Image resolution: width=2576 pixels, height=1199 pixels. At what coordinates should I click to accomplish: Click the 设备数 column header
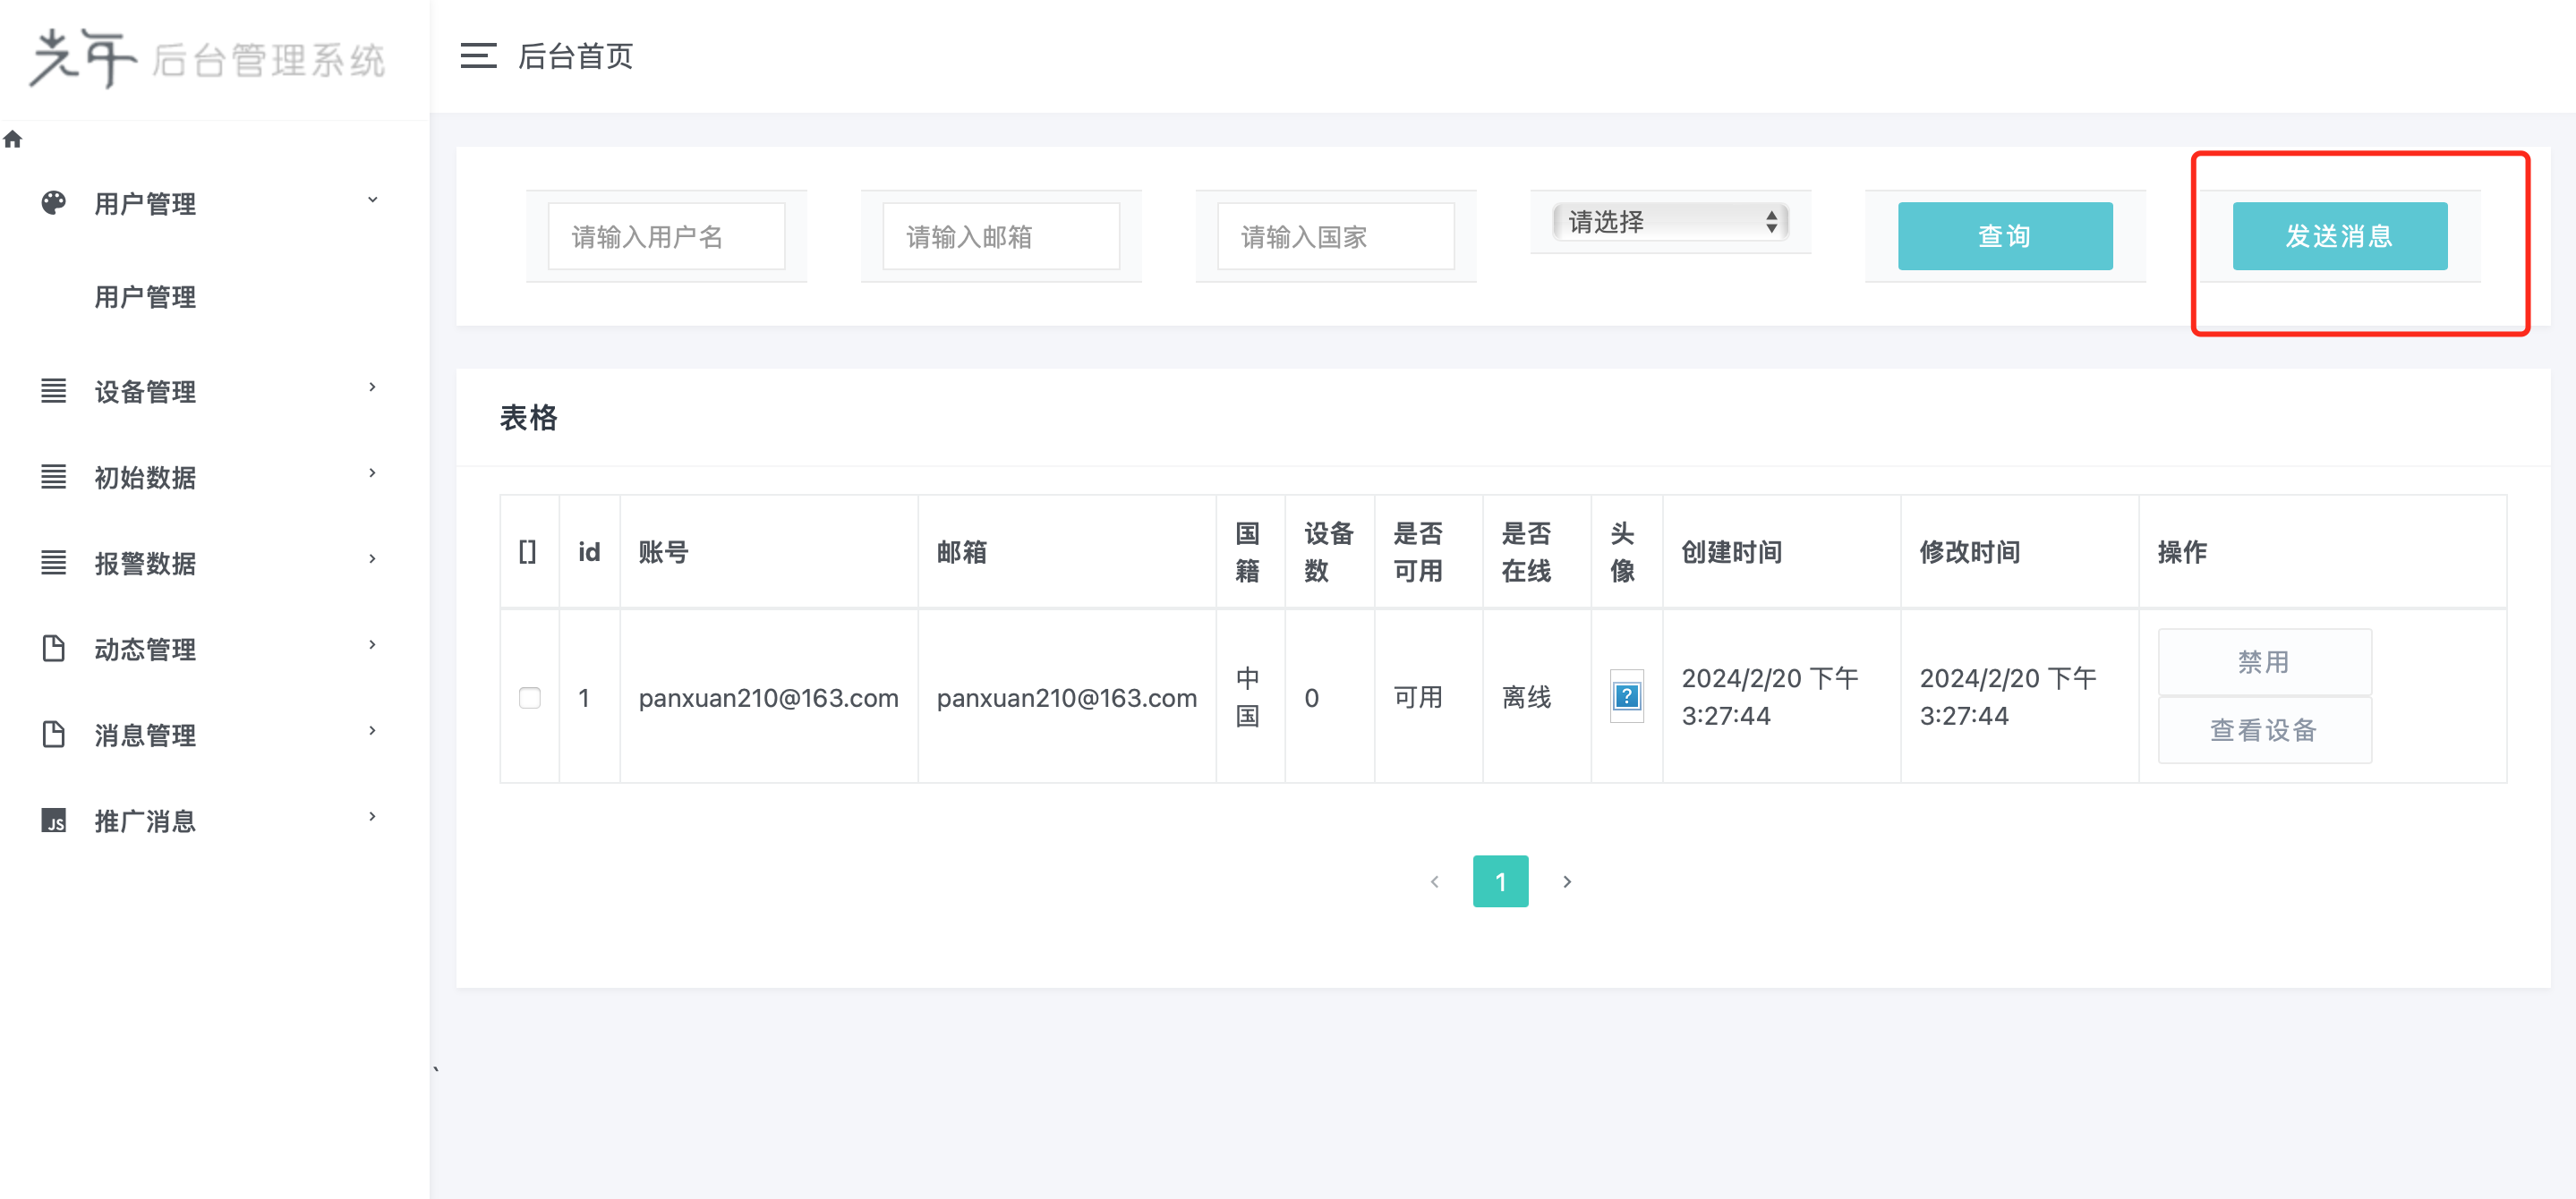(1329, 552)
